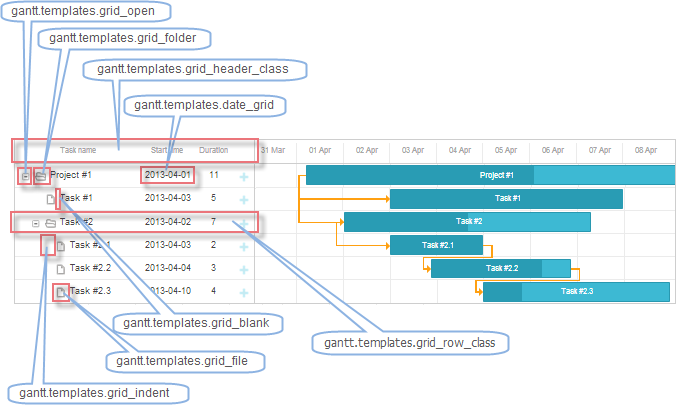Click the Task name column header
Screen dimensions: 676x405
(78, 150)
